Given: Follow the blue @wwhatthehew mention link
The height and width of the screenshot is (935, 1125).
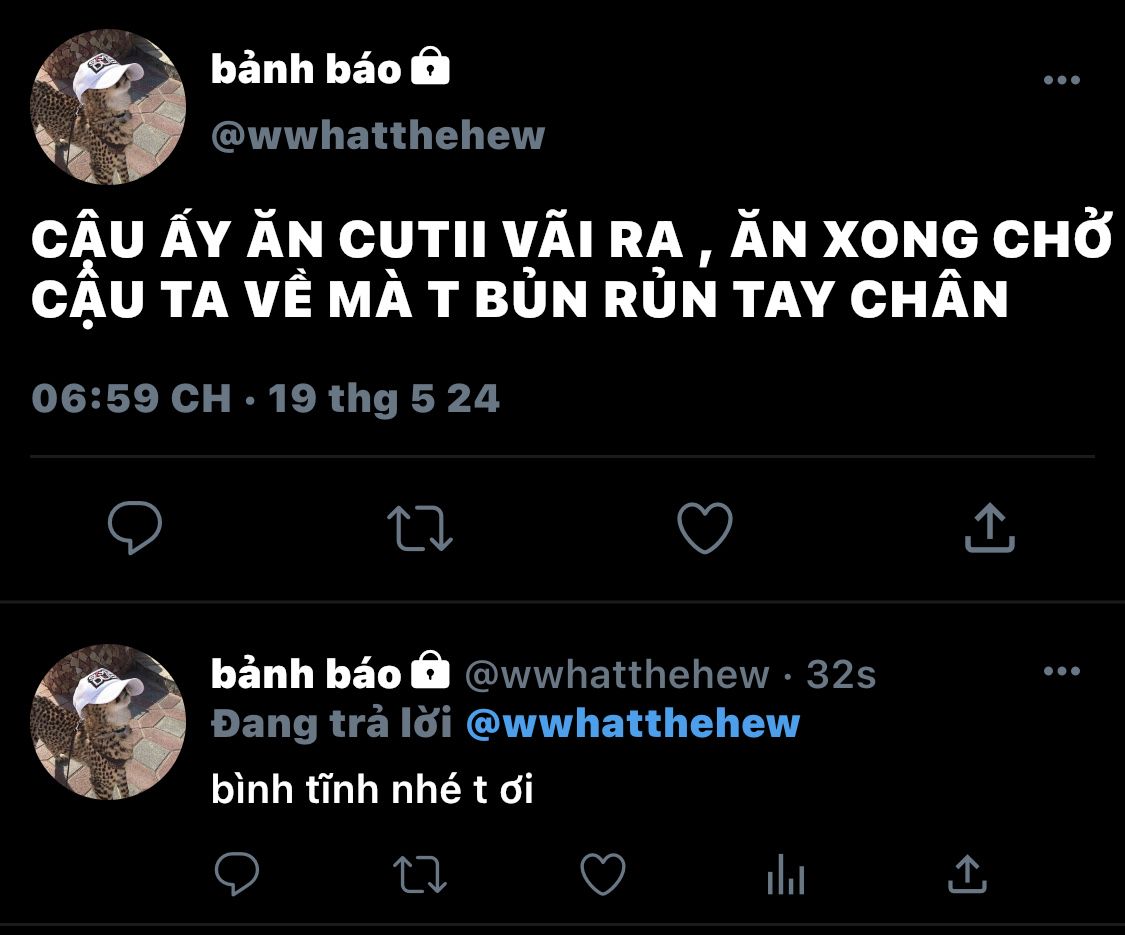Looking at the screenshot, I should tap(633, 723).
